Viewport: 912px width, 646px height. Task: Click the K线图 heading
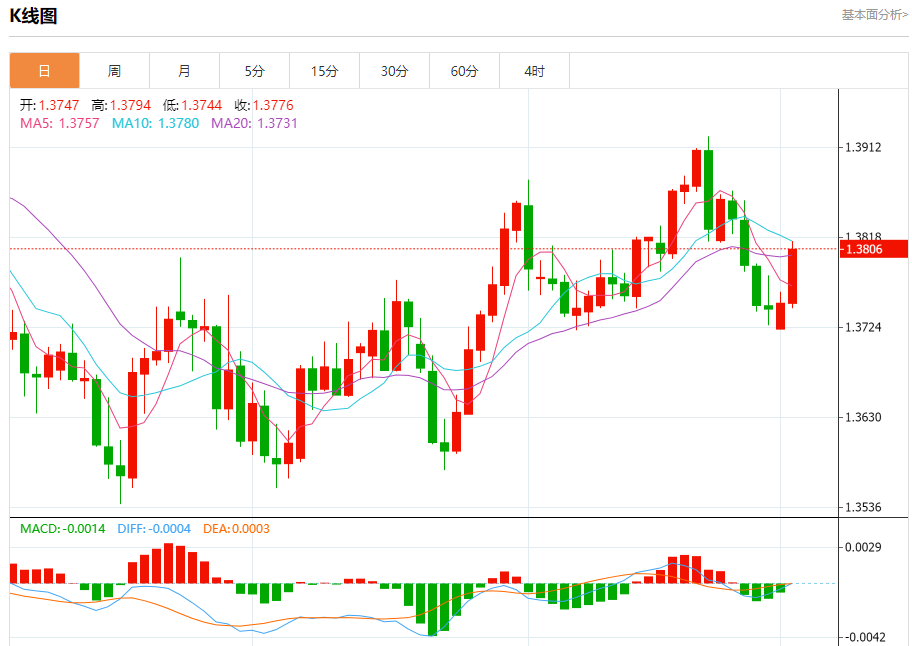pyautogui.click(x=33, y=16)
